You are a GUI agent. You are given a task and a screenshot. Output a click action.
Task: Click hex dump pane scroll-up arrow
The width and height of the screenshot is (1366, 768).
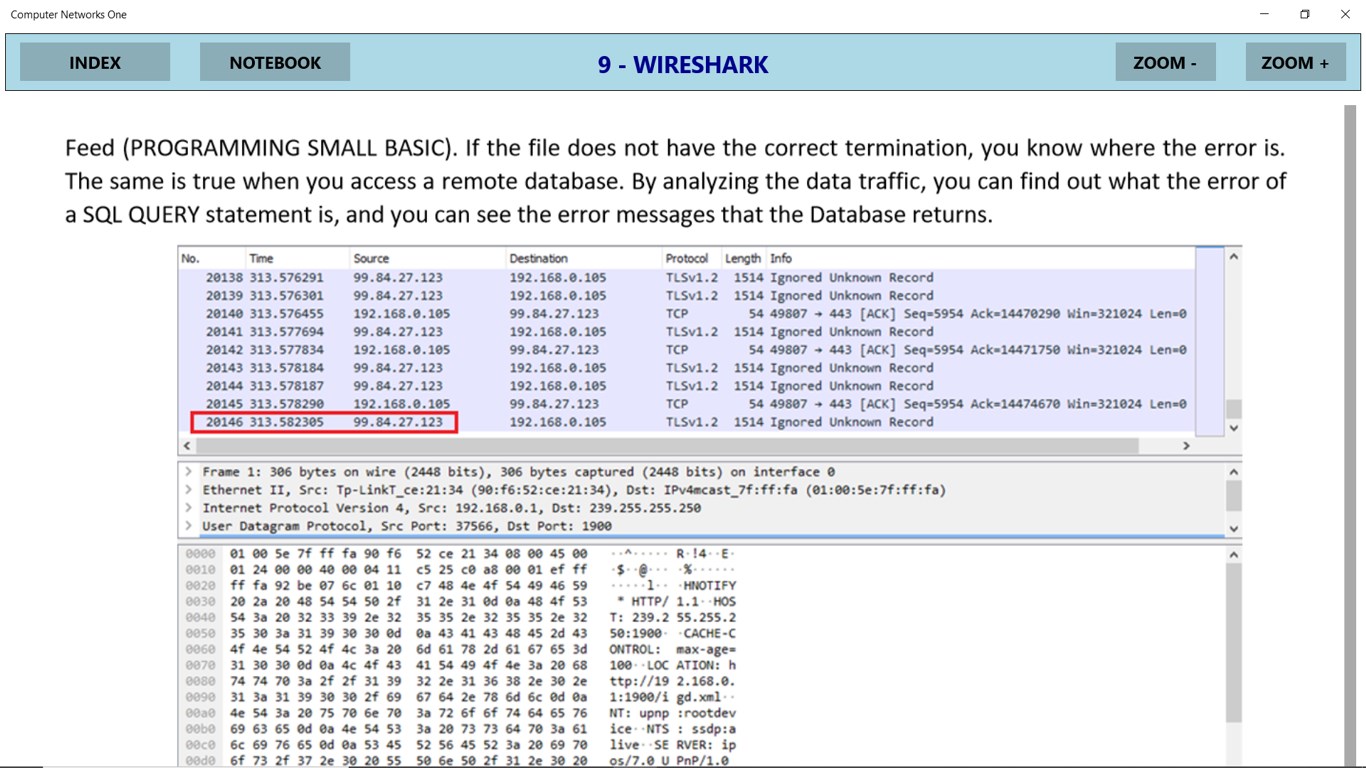pos(1234,555)
